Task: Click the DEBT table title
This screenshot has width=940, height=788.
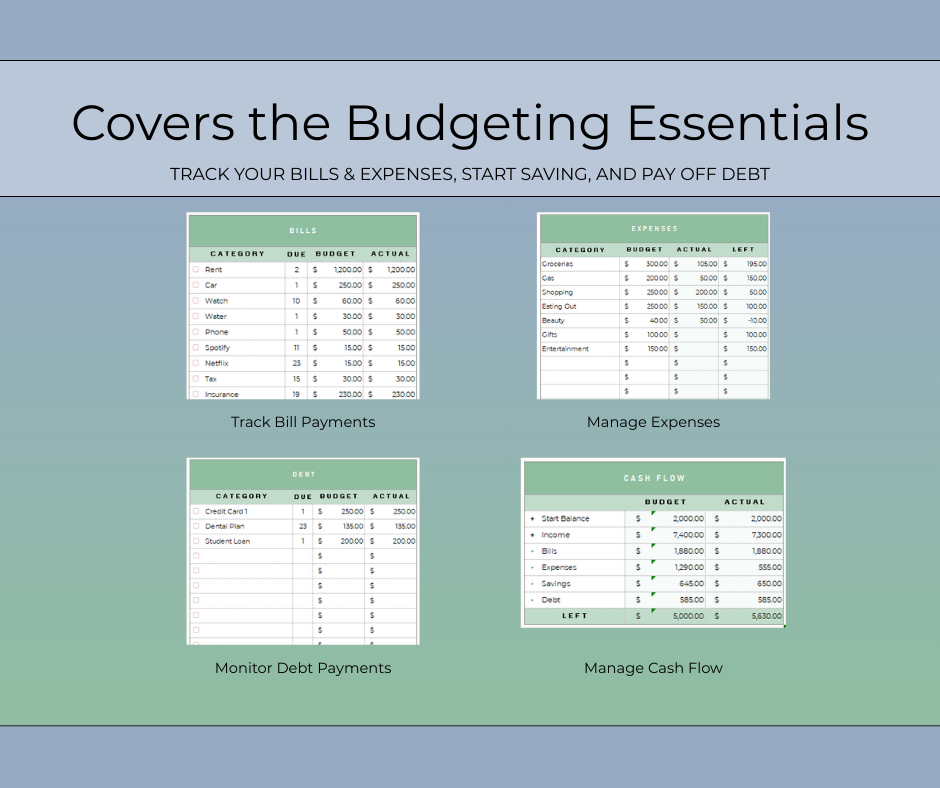Action: pos(303,474)
